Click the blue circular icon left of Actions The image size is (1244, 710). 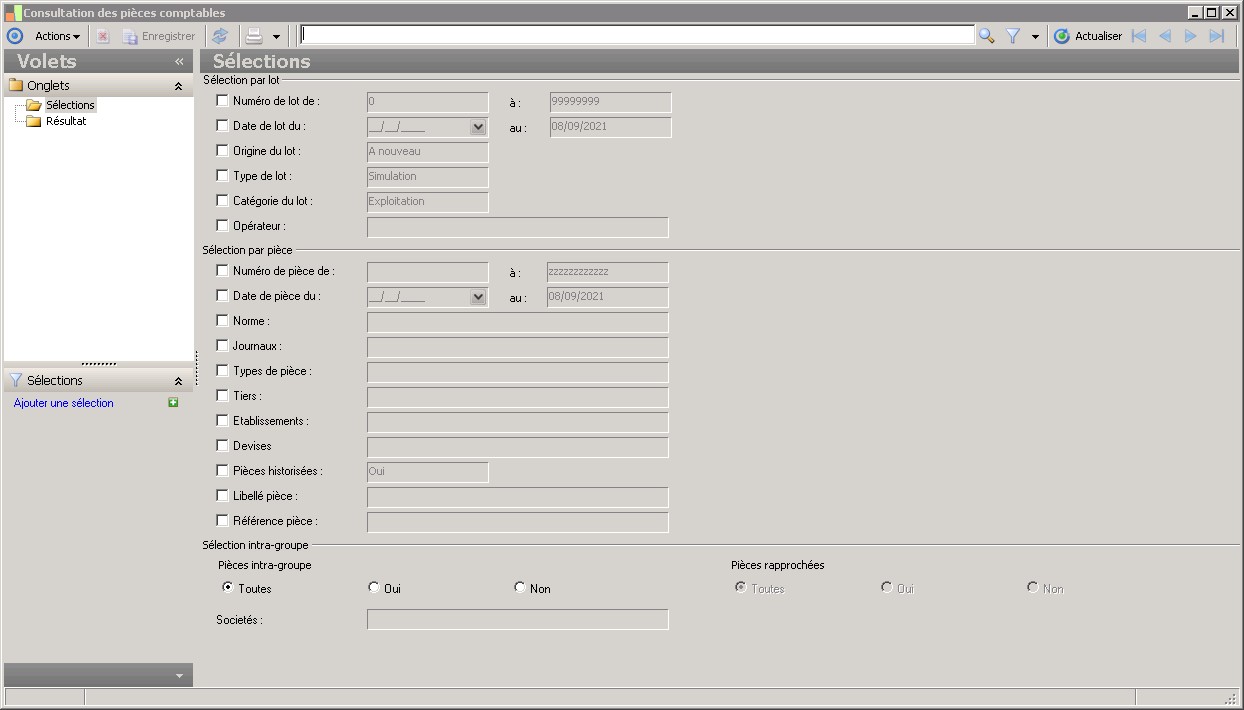(15, 36)
